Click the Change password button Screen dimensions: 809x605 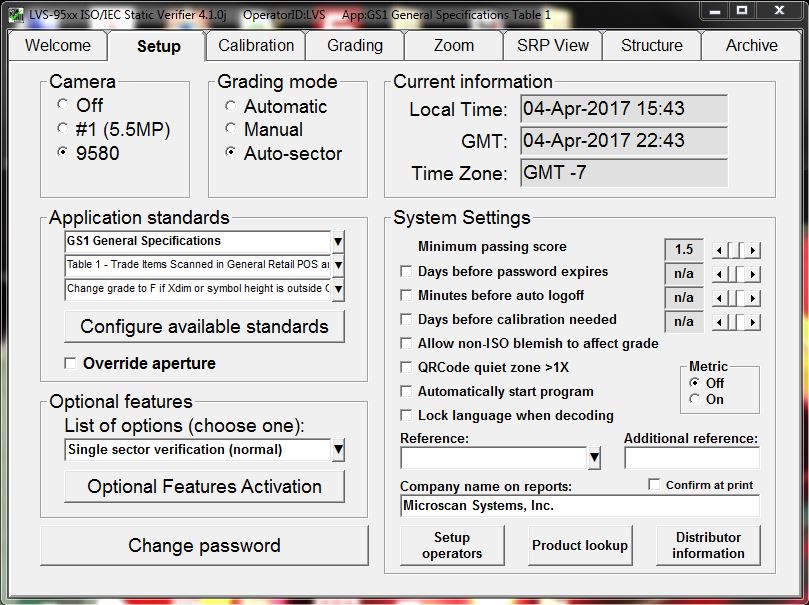(204, 545)
